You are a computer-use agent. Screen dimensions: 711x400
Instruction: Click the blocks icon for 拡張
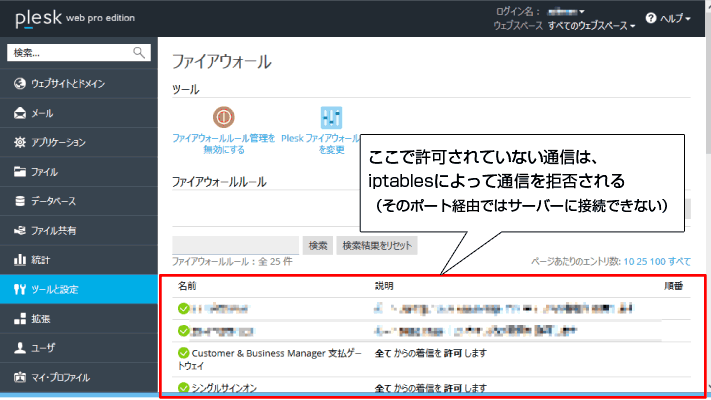pyautogui.click(x=19, y=319)
